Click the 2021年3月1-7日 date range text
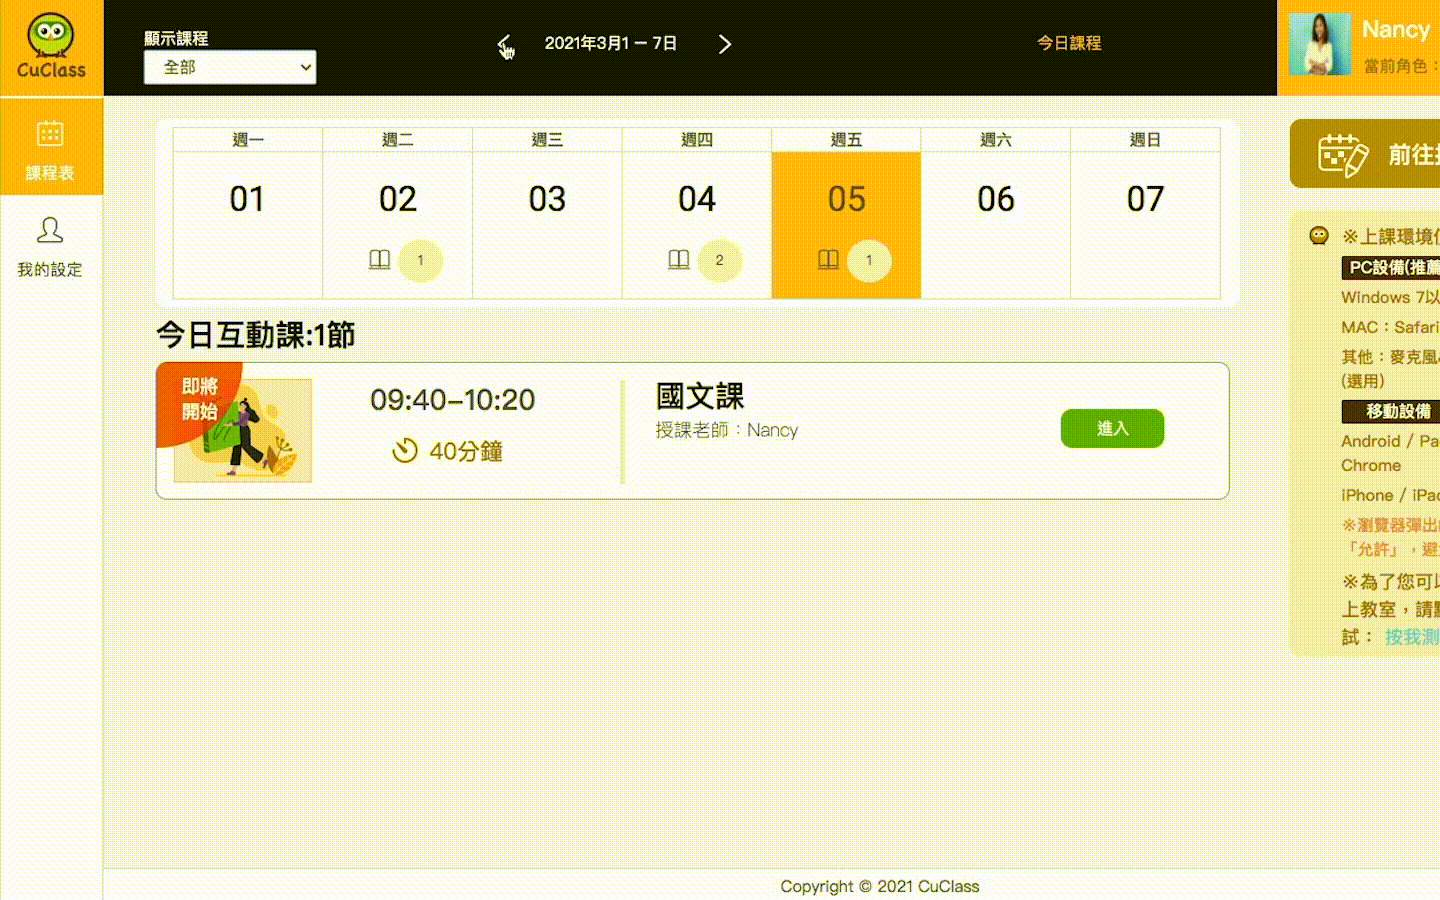Viewport: 1440px width, 900px height. [611, 44]
